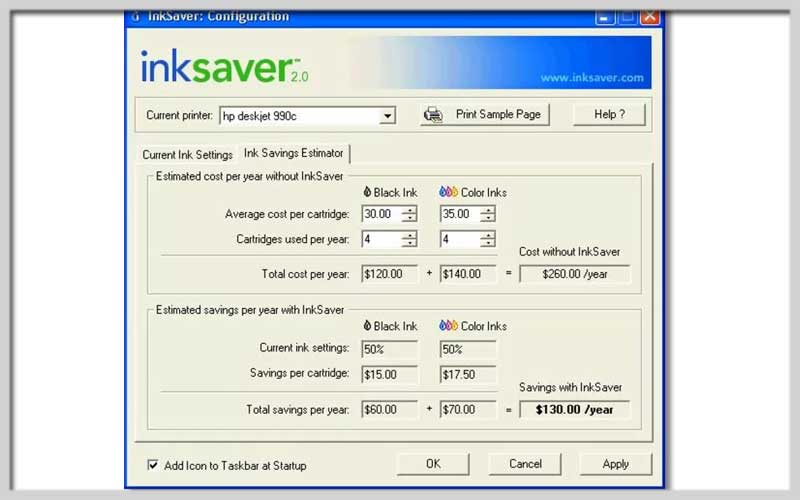Image resolution: width=800 pixels, height=500 pixels.
Task: Increase color cartridges used per year
Action: point(488,235)
